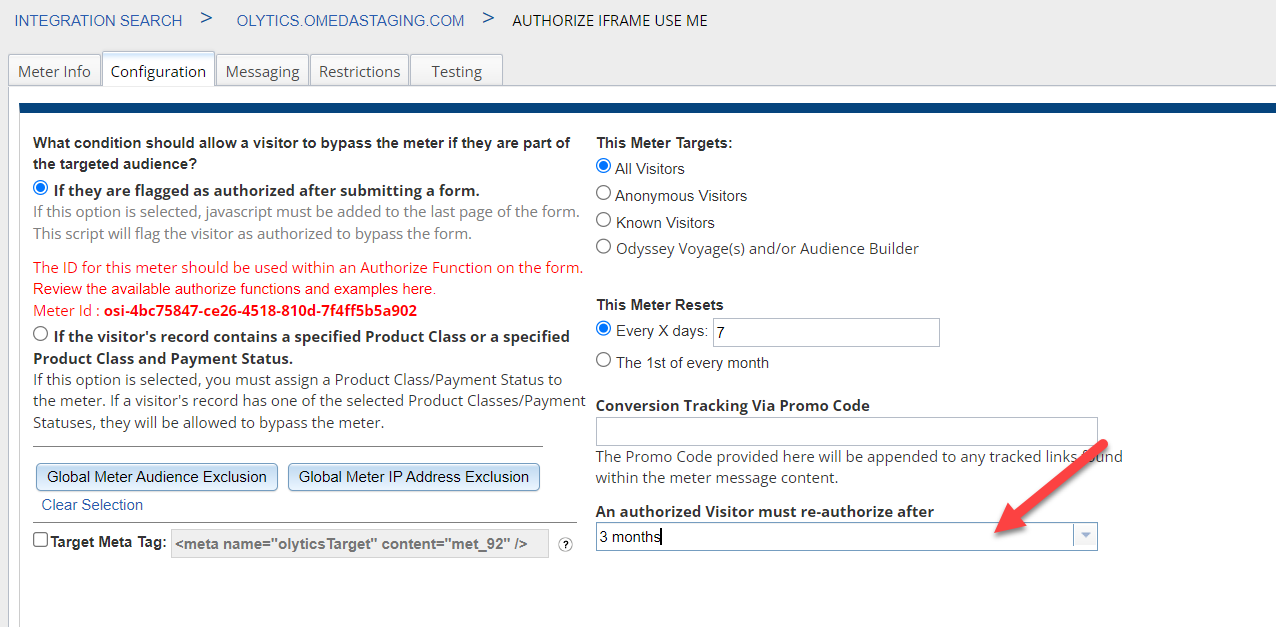Pick Odyssey Voyage(s) and/or Audience Builder option
The height and width of the screenshot is (627, 1276).
pyautogui.click(x=603, y=247)
